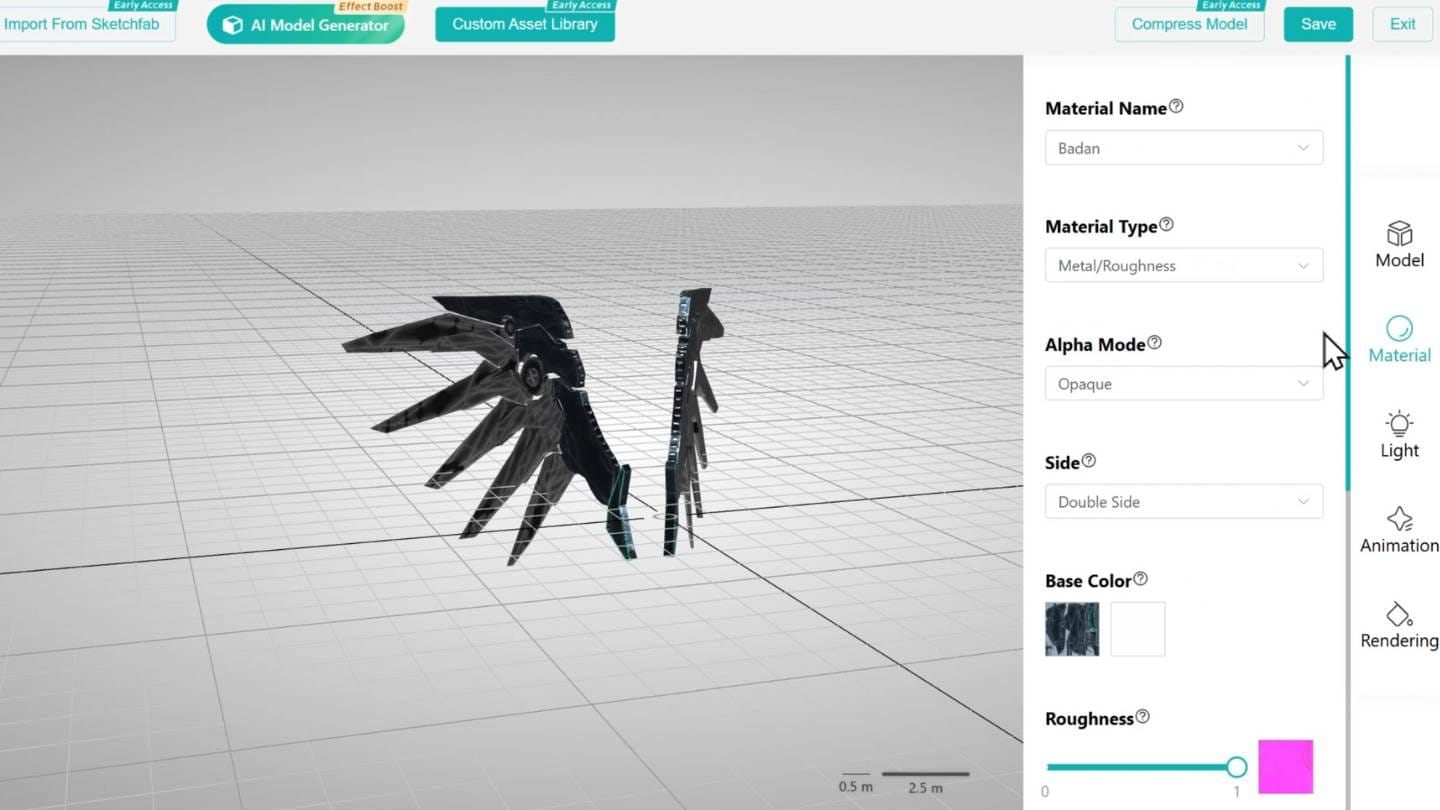
Task: Open the Rendering panel
Action: coord(1398,623)
